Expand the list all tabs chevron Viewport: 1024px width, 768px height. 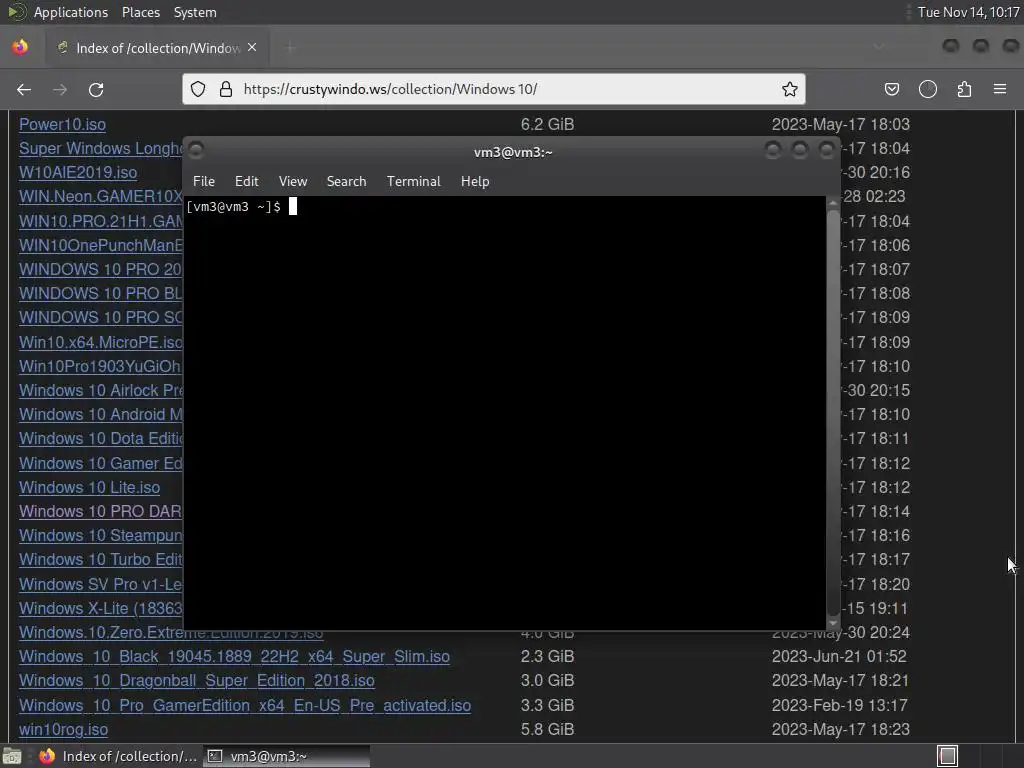pyautogui.click(x=878, y=46)
